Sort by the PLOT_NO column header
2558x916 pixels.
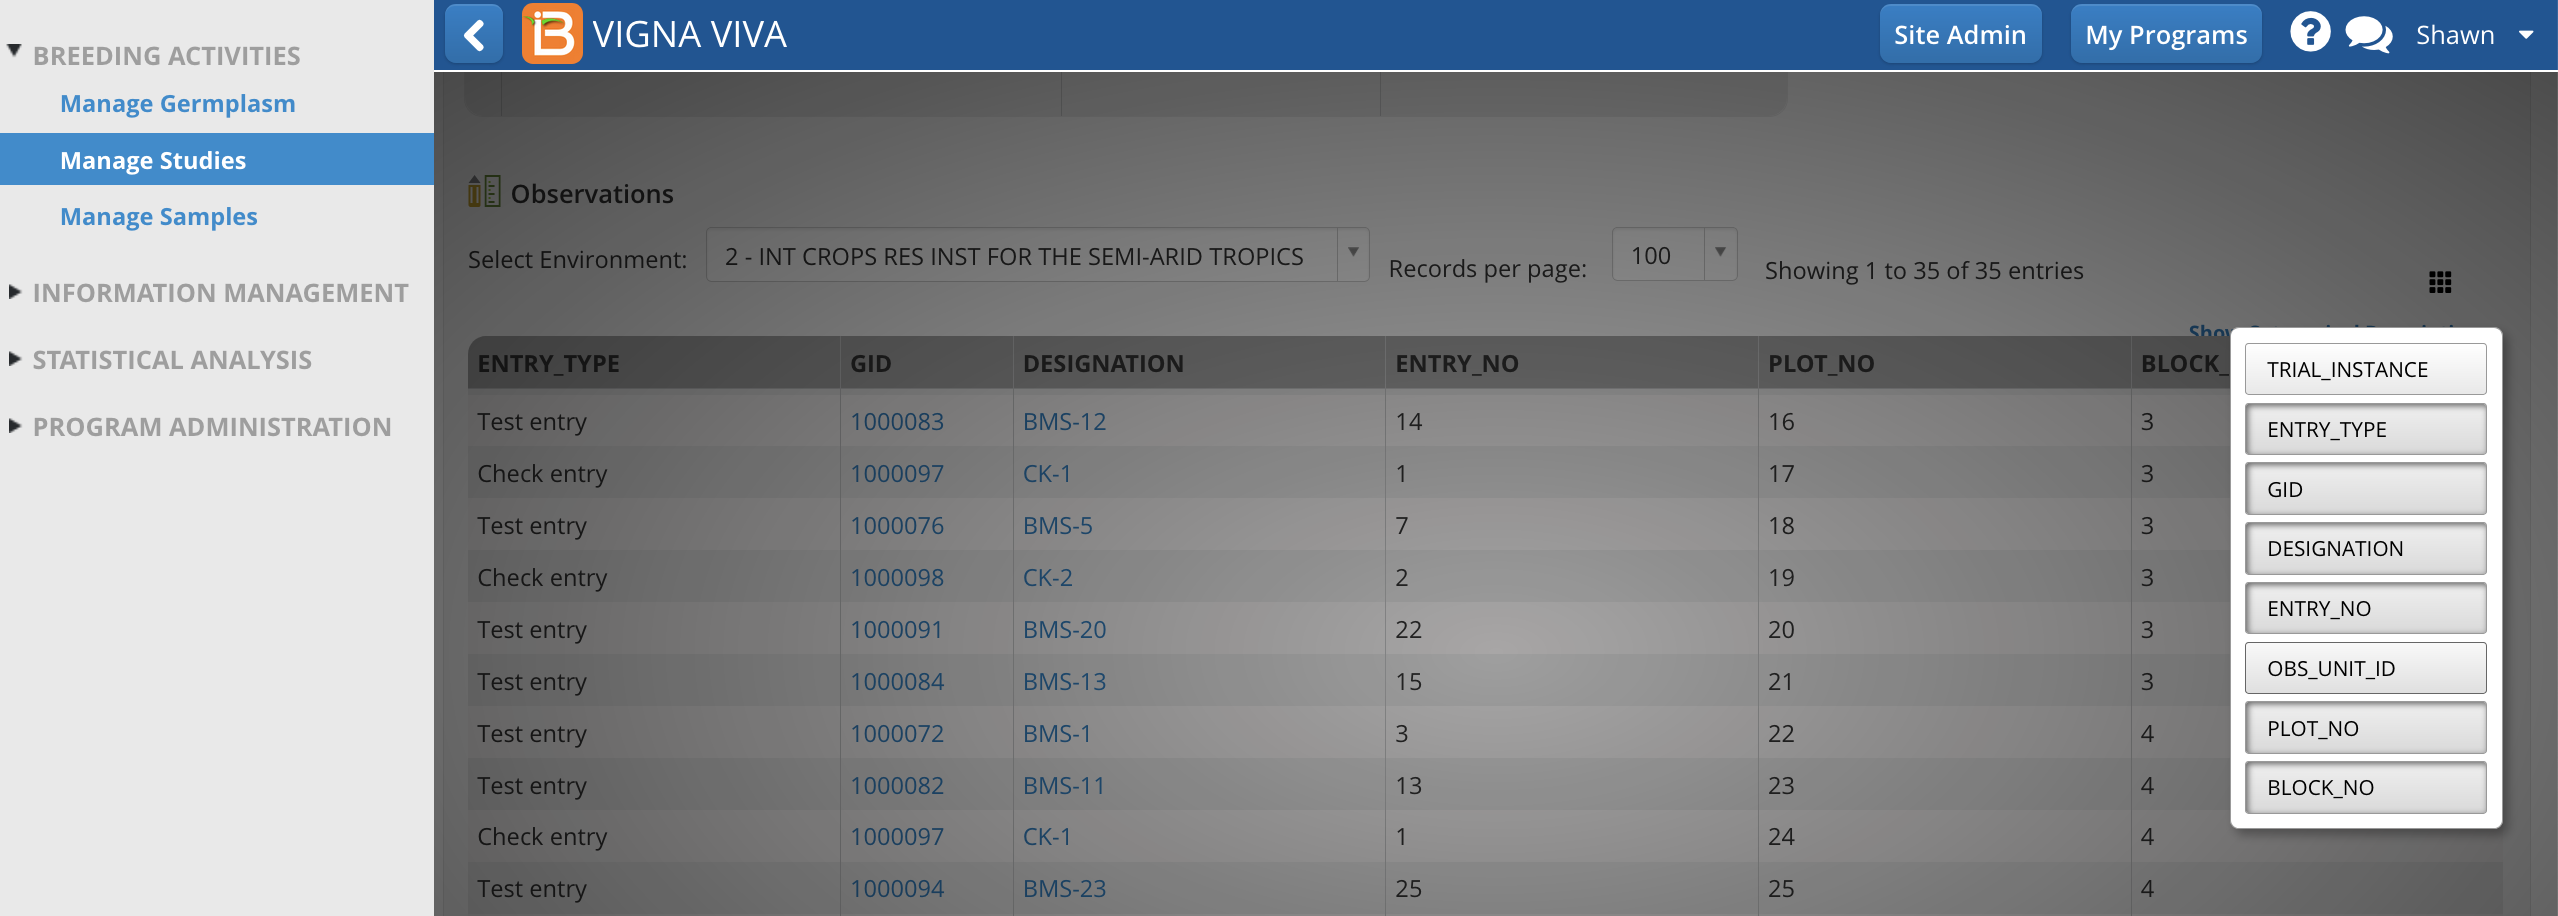[1944, 363]
